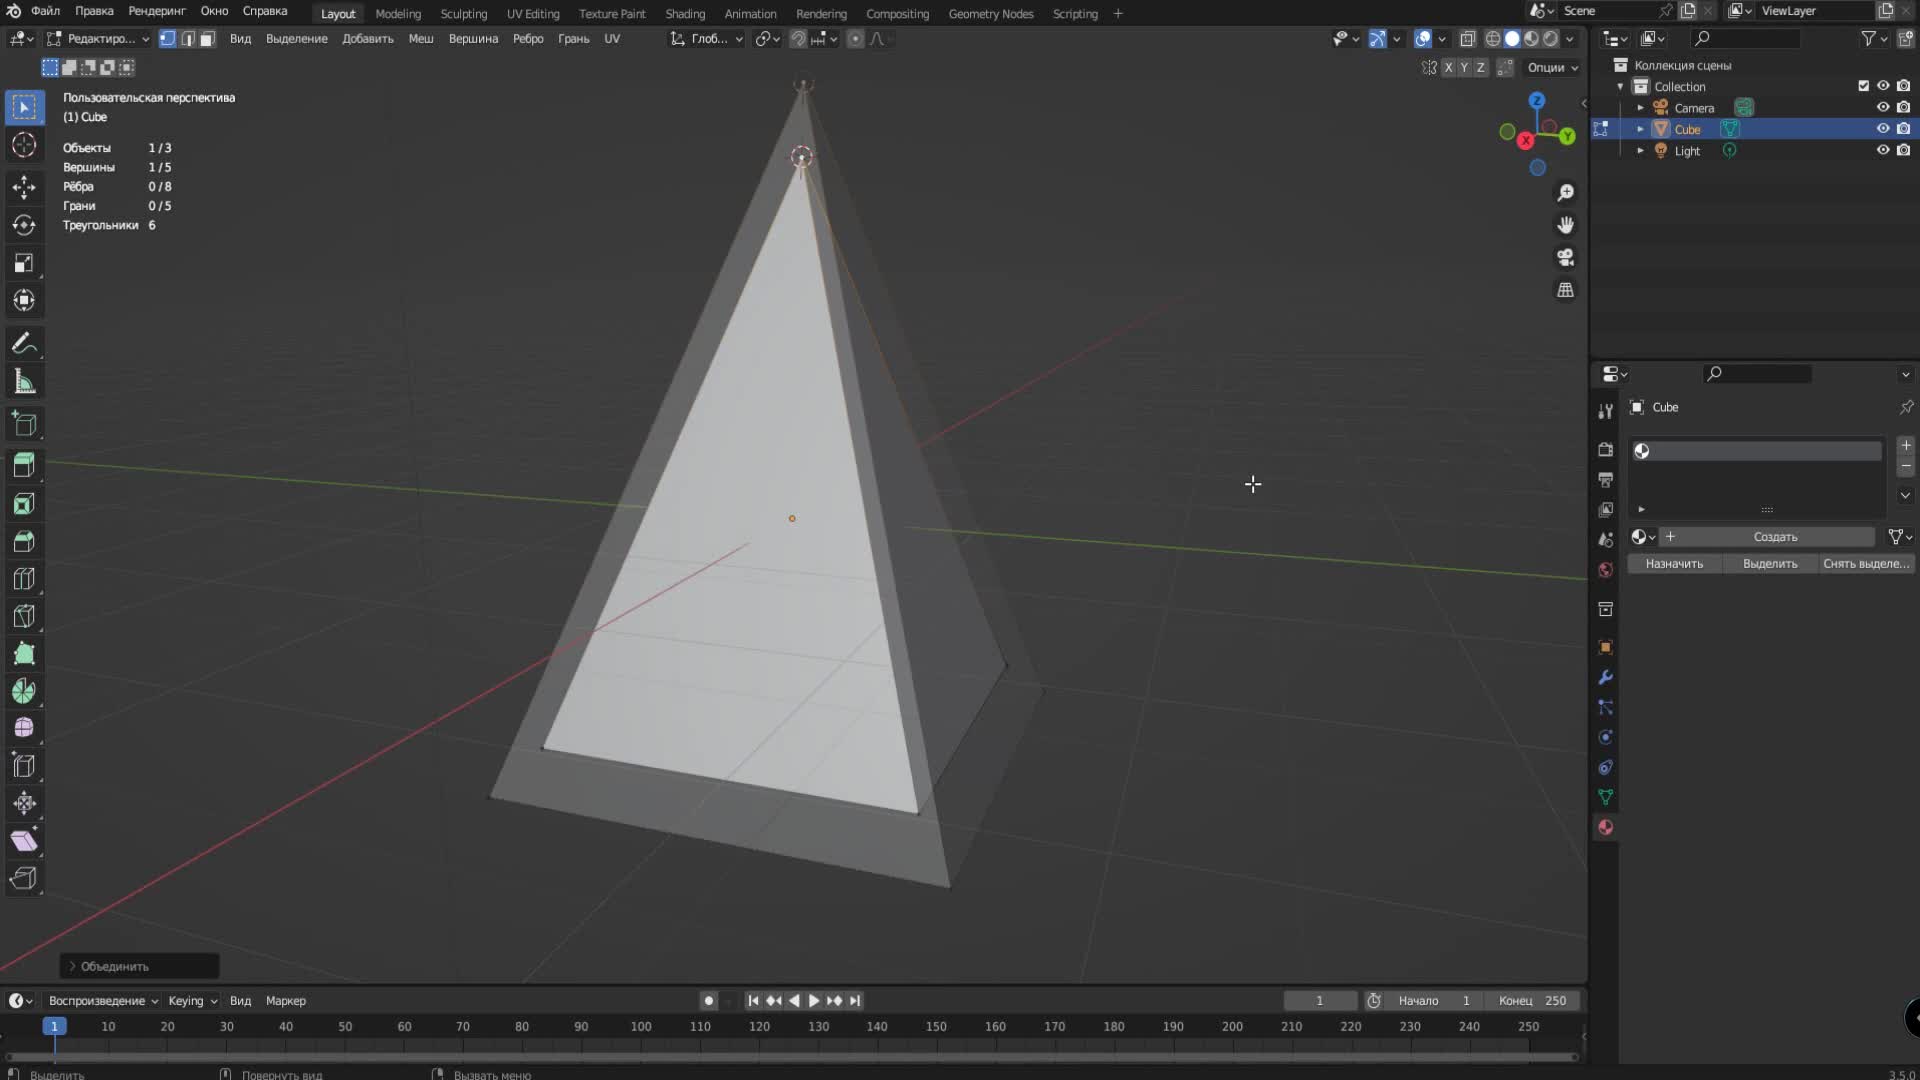Collapse the Collection tree item
Viewport: 1920px width, 1080px height.
1620,86
